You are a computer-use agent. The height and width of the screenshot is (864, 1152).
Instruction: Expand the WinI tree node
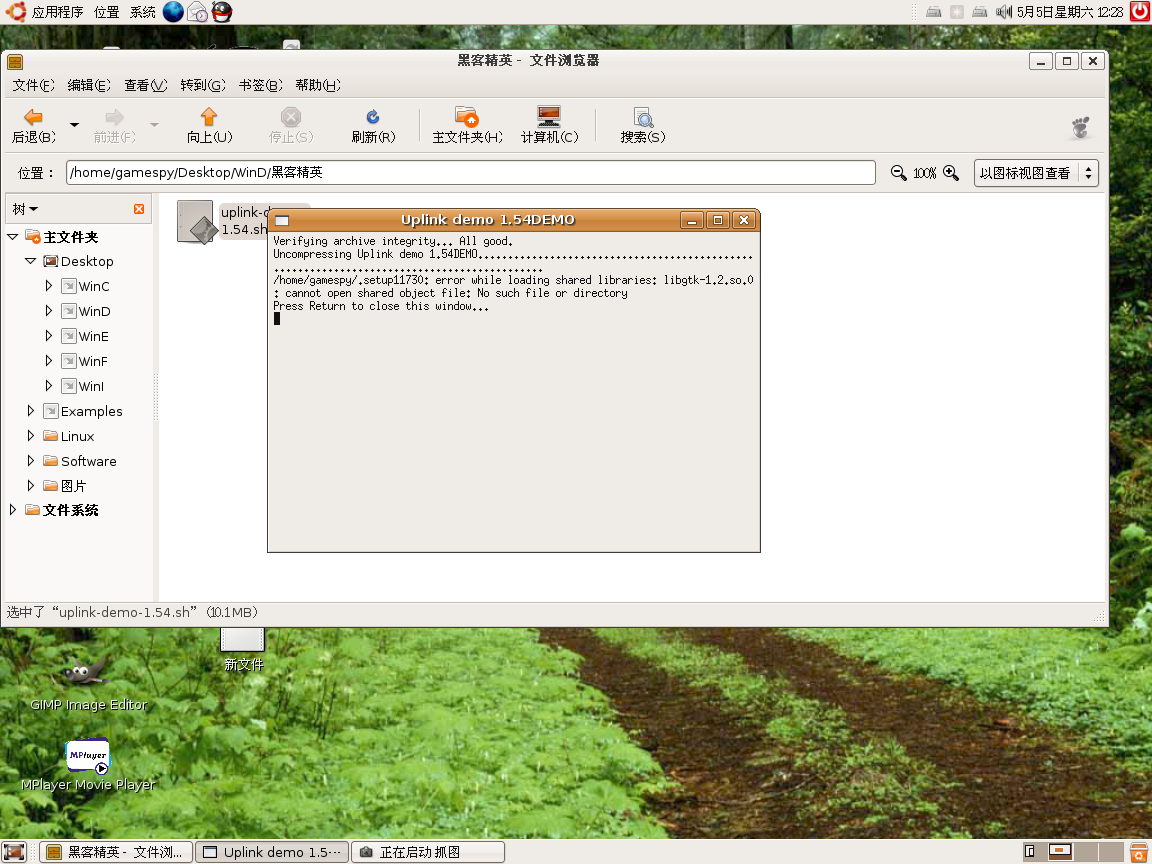click(48, 386)
